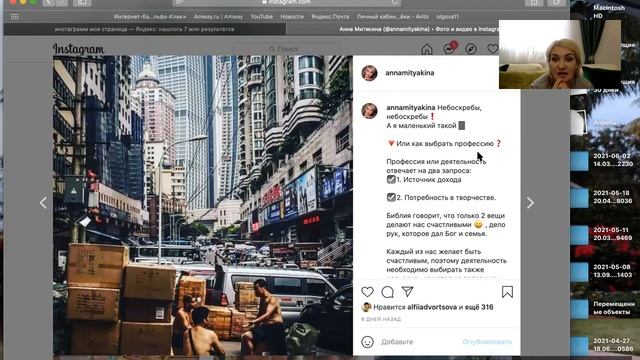Open Instagram home via the house icon

tap(427, 49)
